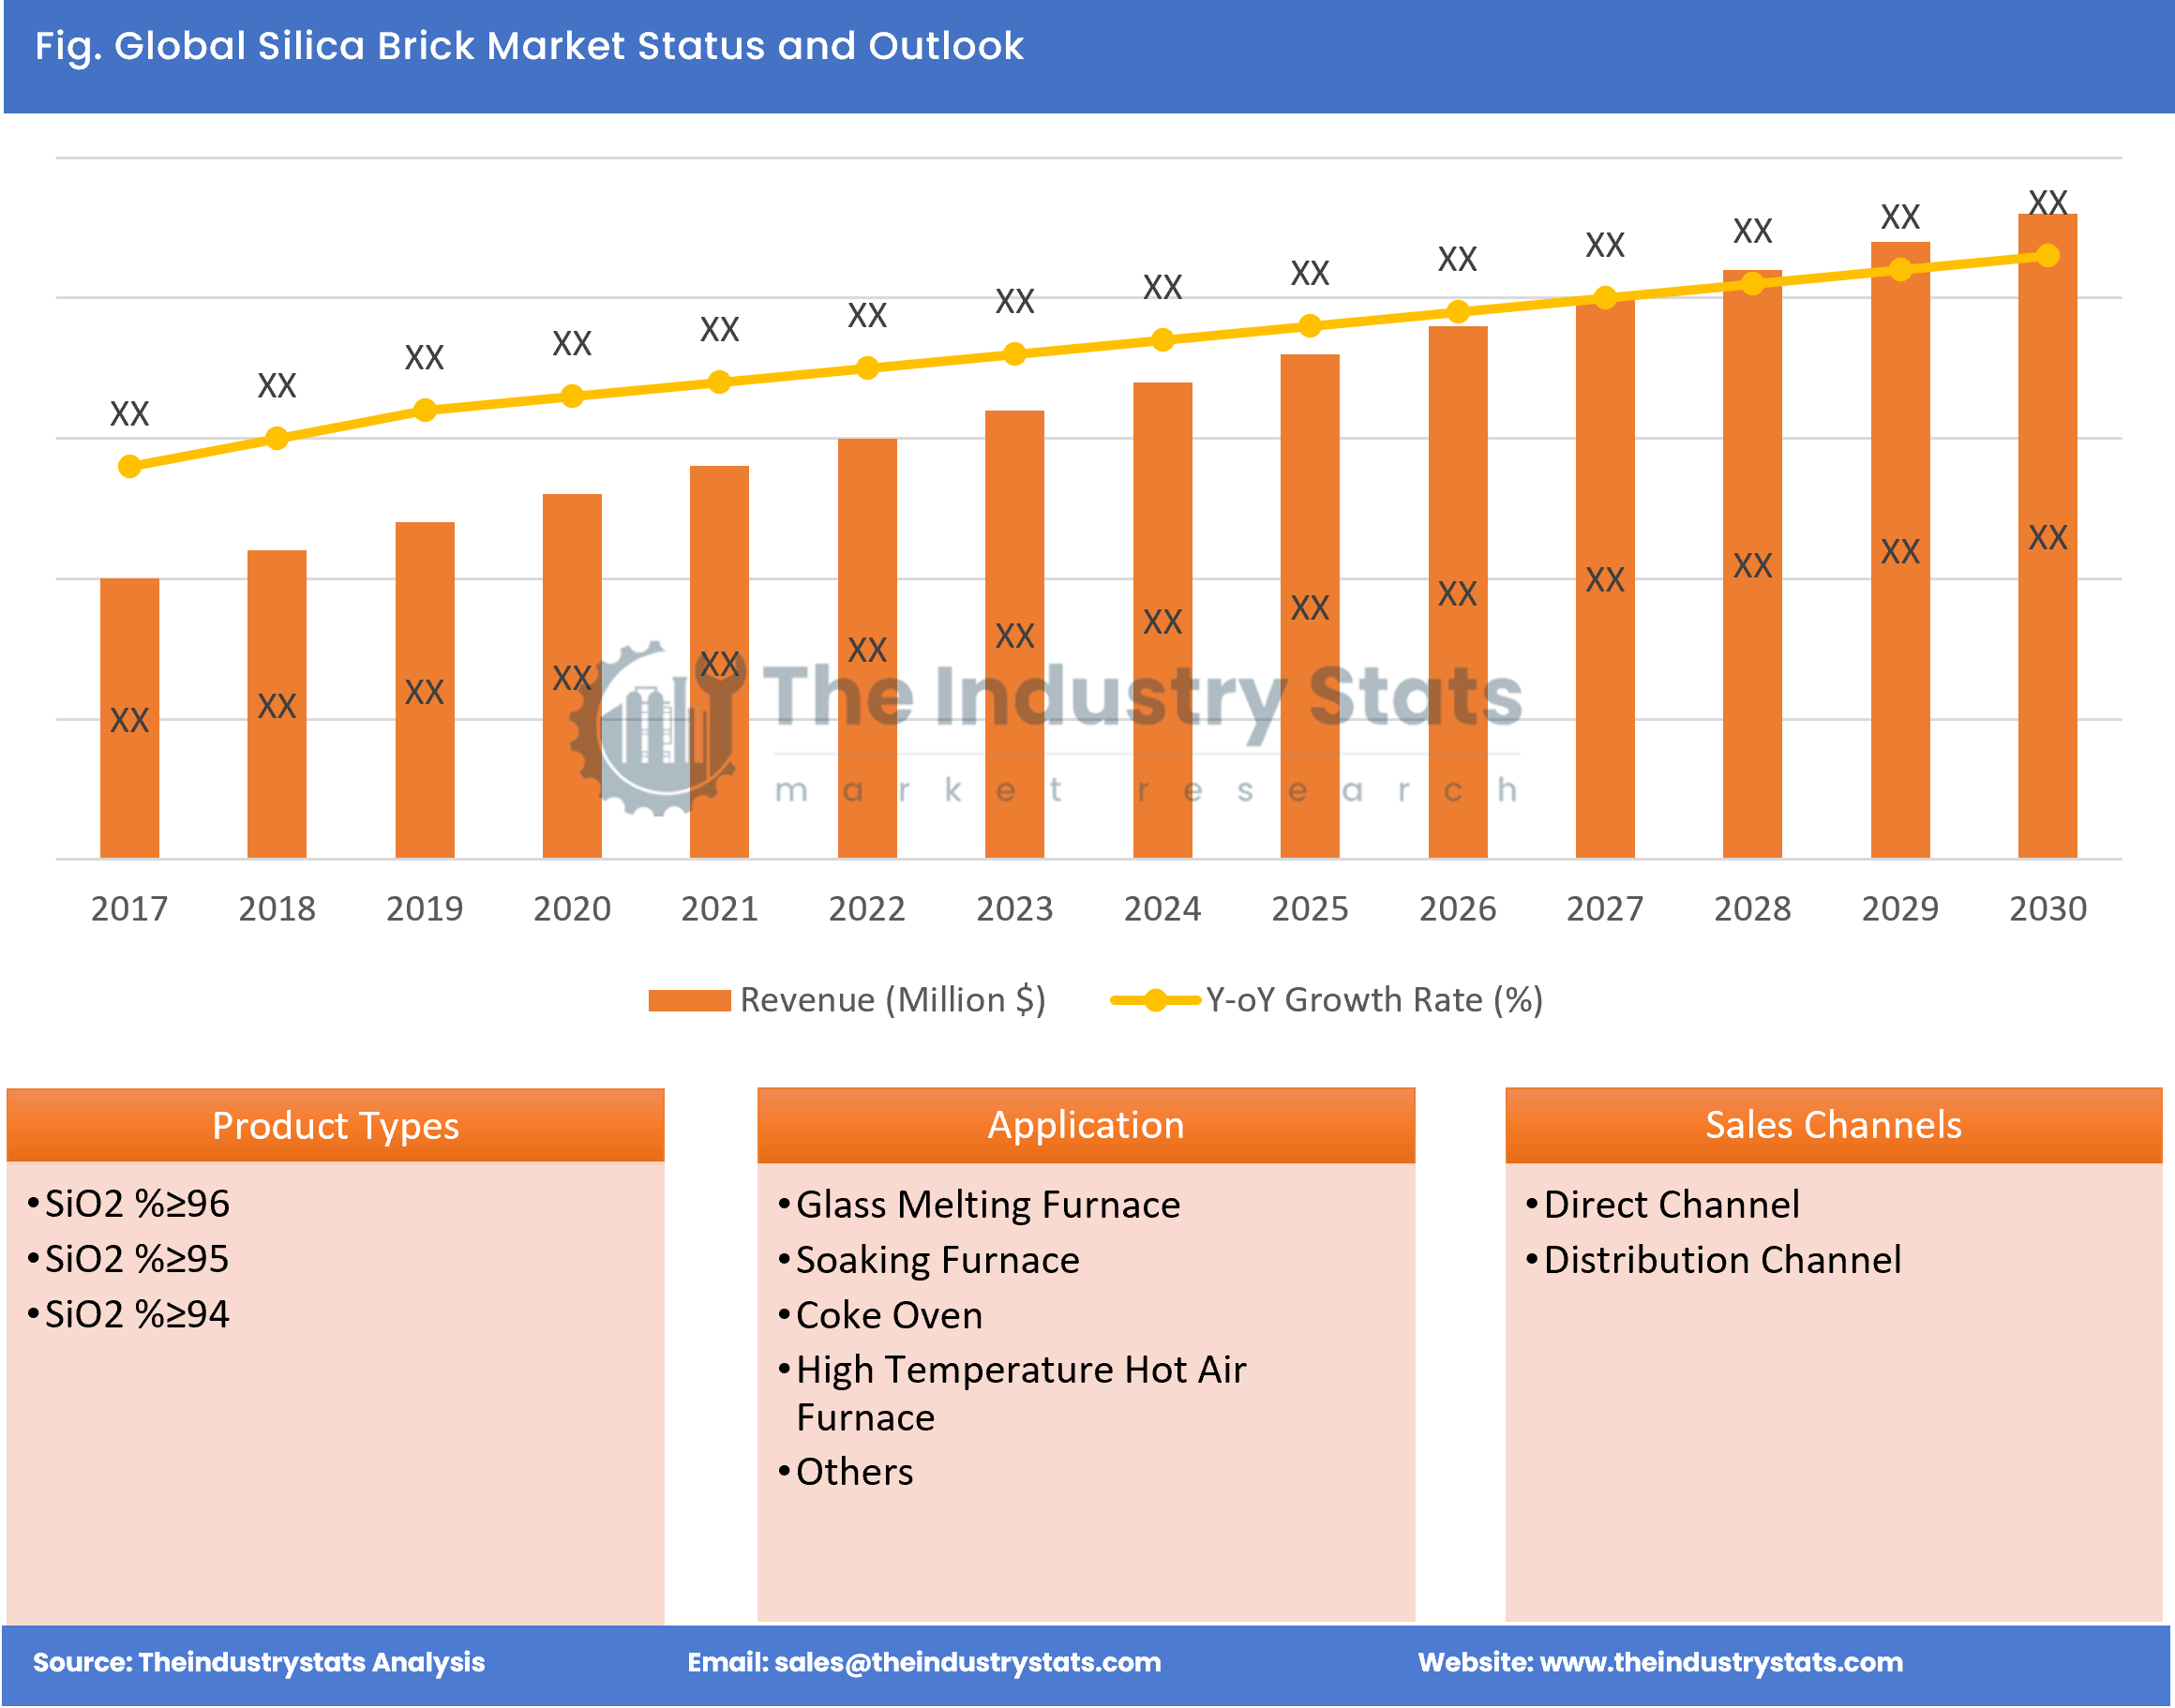The height and width of the screenshot is (1708, 2175).
Task: Click the yellow Y-oY Growth Rate legend marker
Action: 1155,1000
